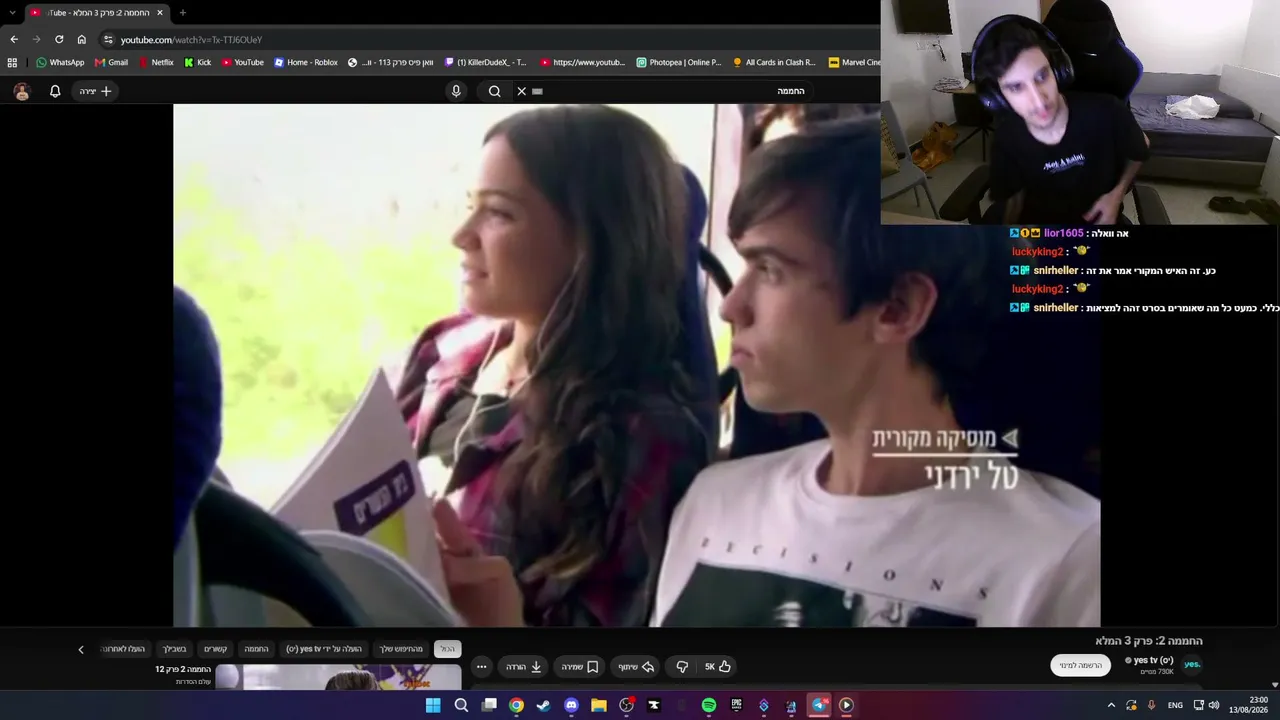
Task: Open more actions three-dot menu
Action: click(x=481, y=667)
